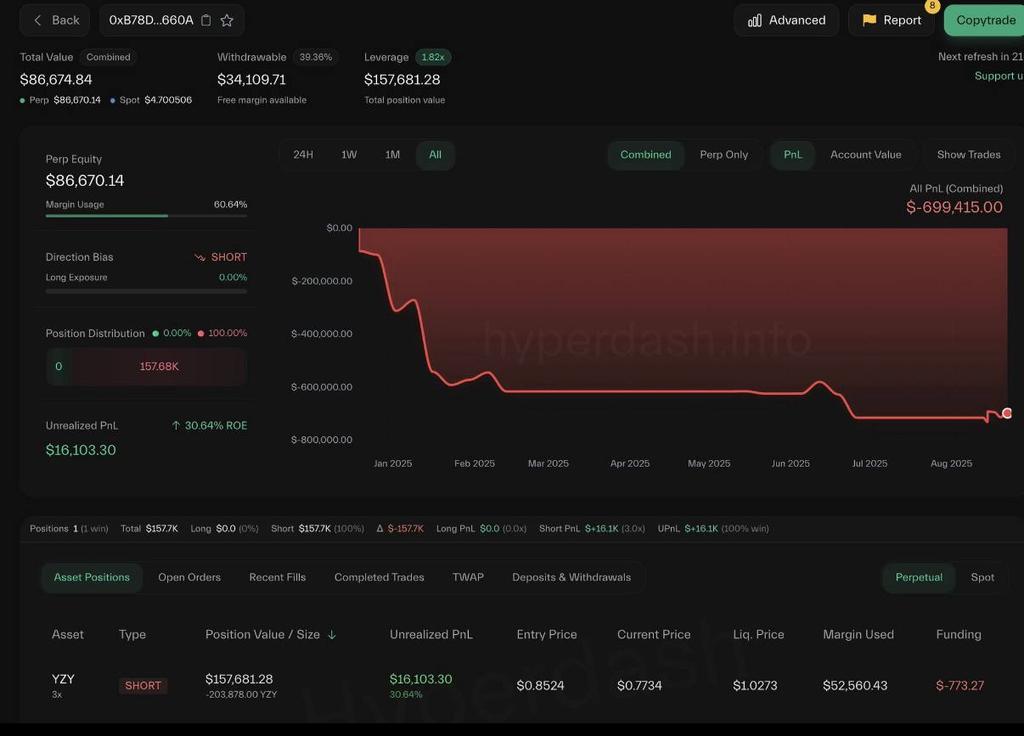Switch chart to Perp Only mode
Image resolution: width=1024 pixels, height=736 pixels.
tap(724, 155)
